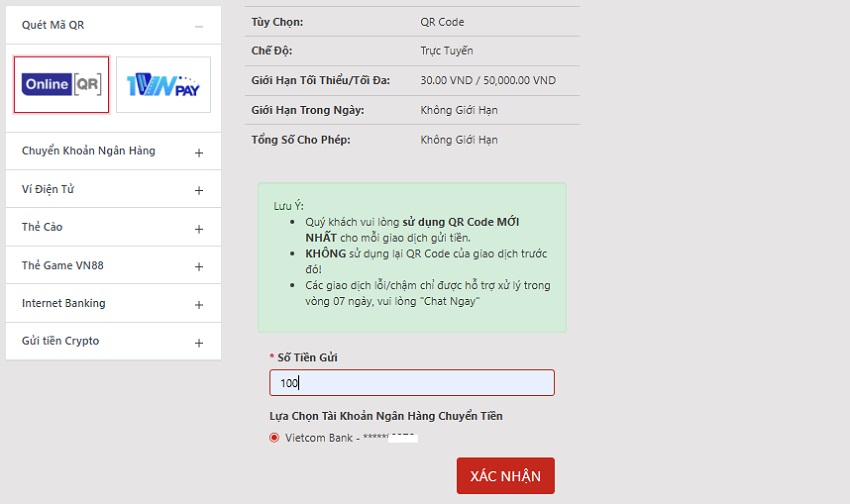
Task: Expand the Thẻ Game VN88 section
Action: click(x=199, y=267)
